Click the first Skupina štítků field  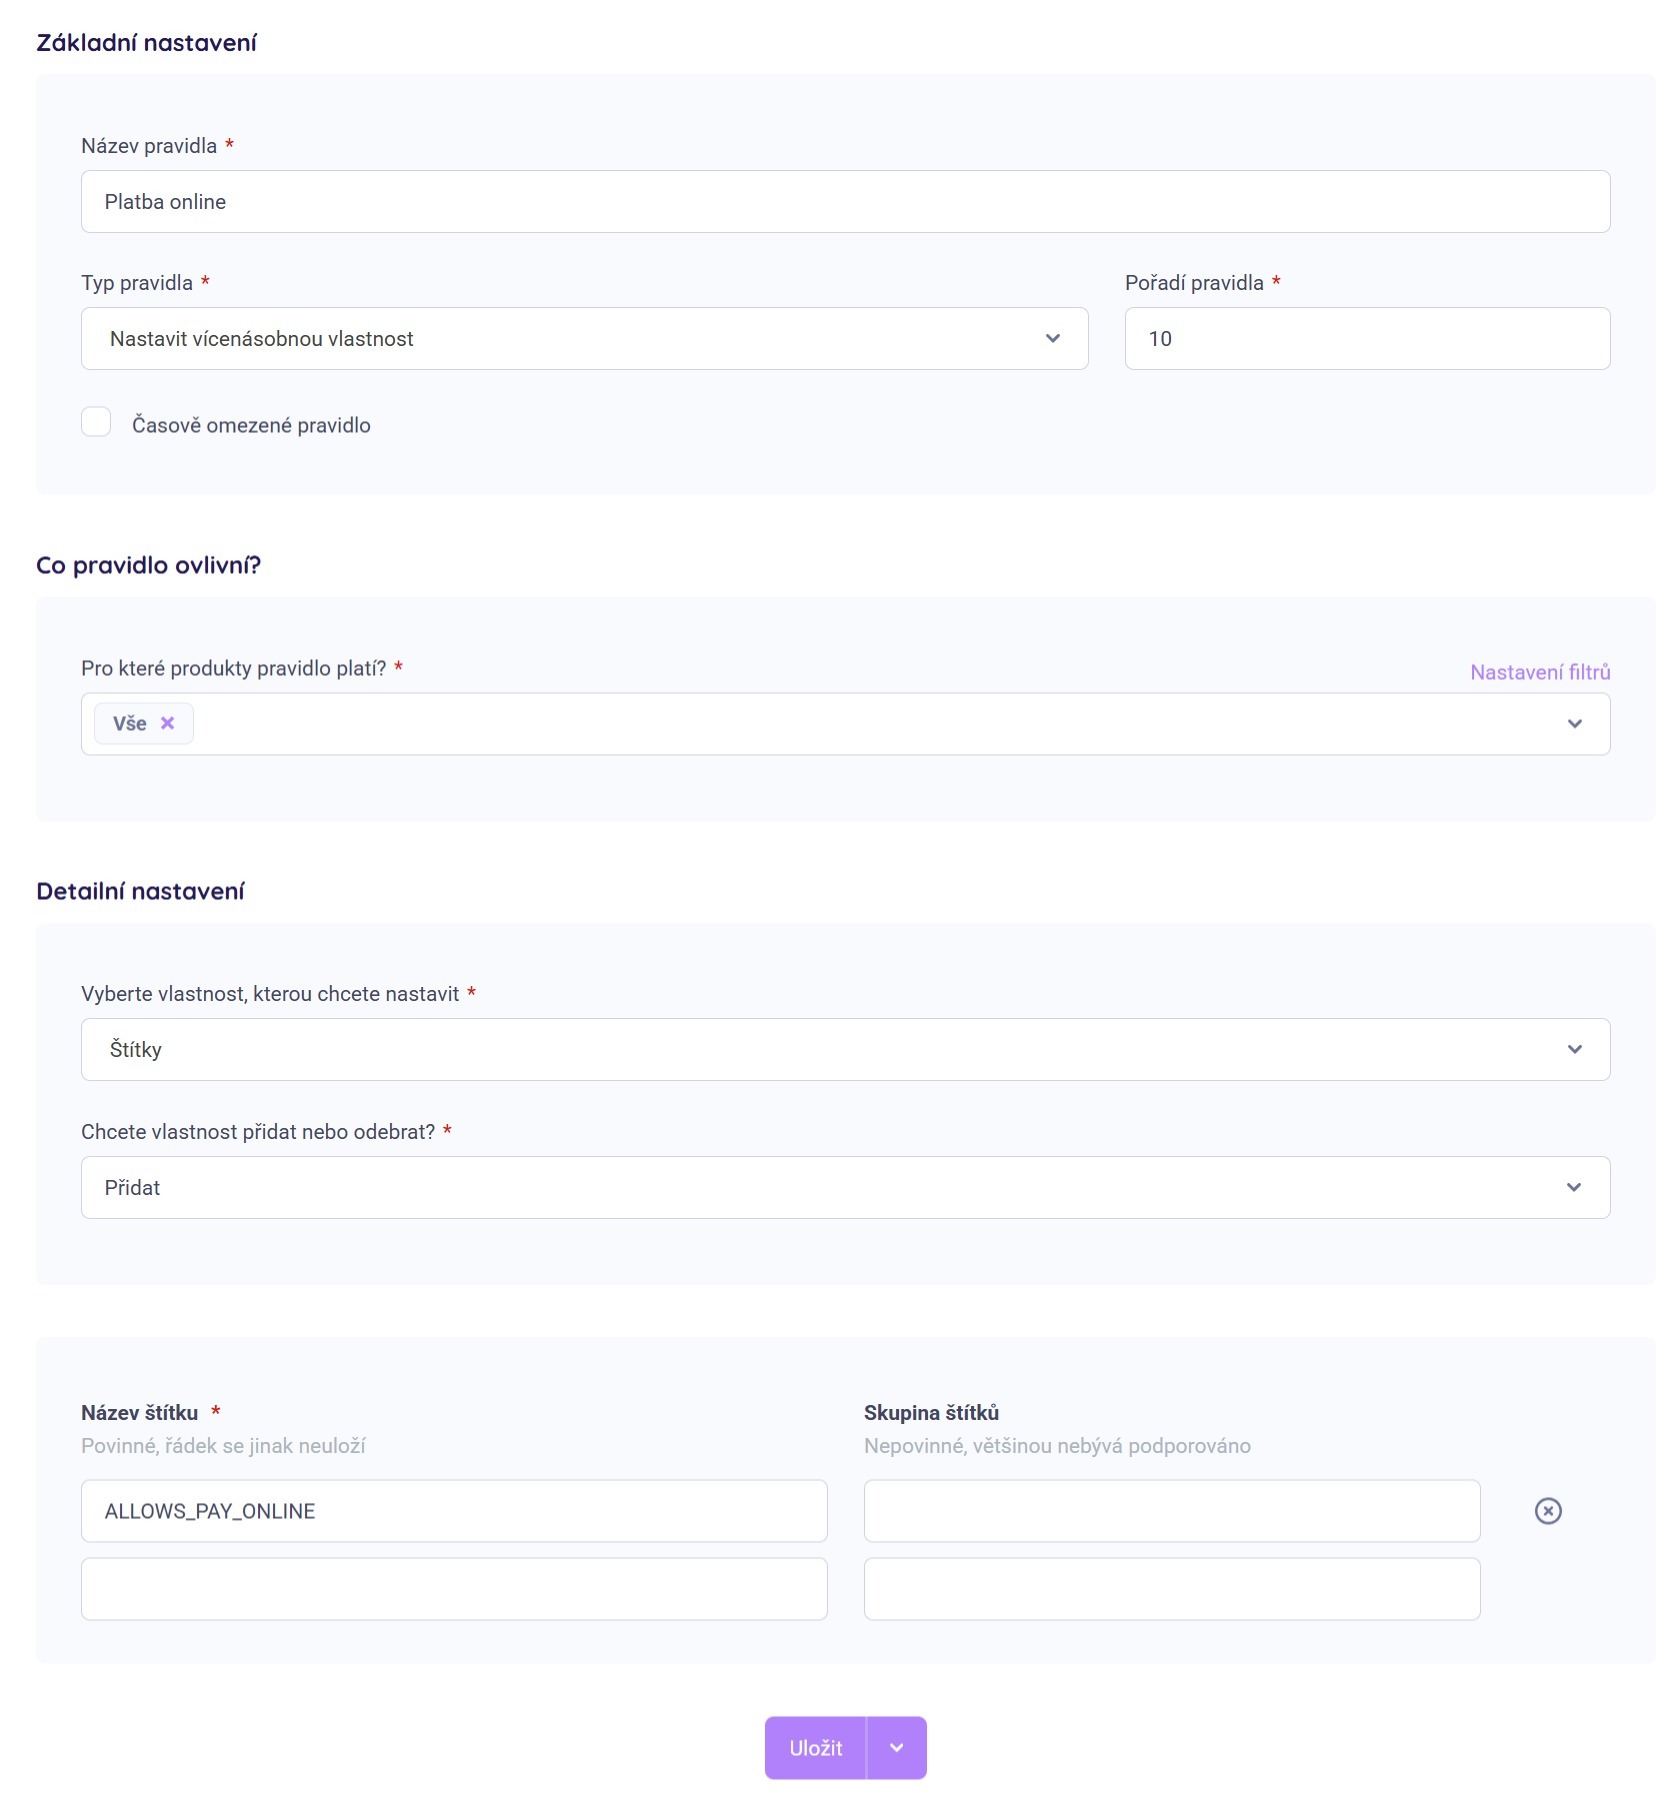pyautogui.click(x=1172, y=1511)
